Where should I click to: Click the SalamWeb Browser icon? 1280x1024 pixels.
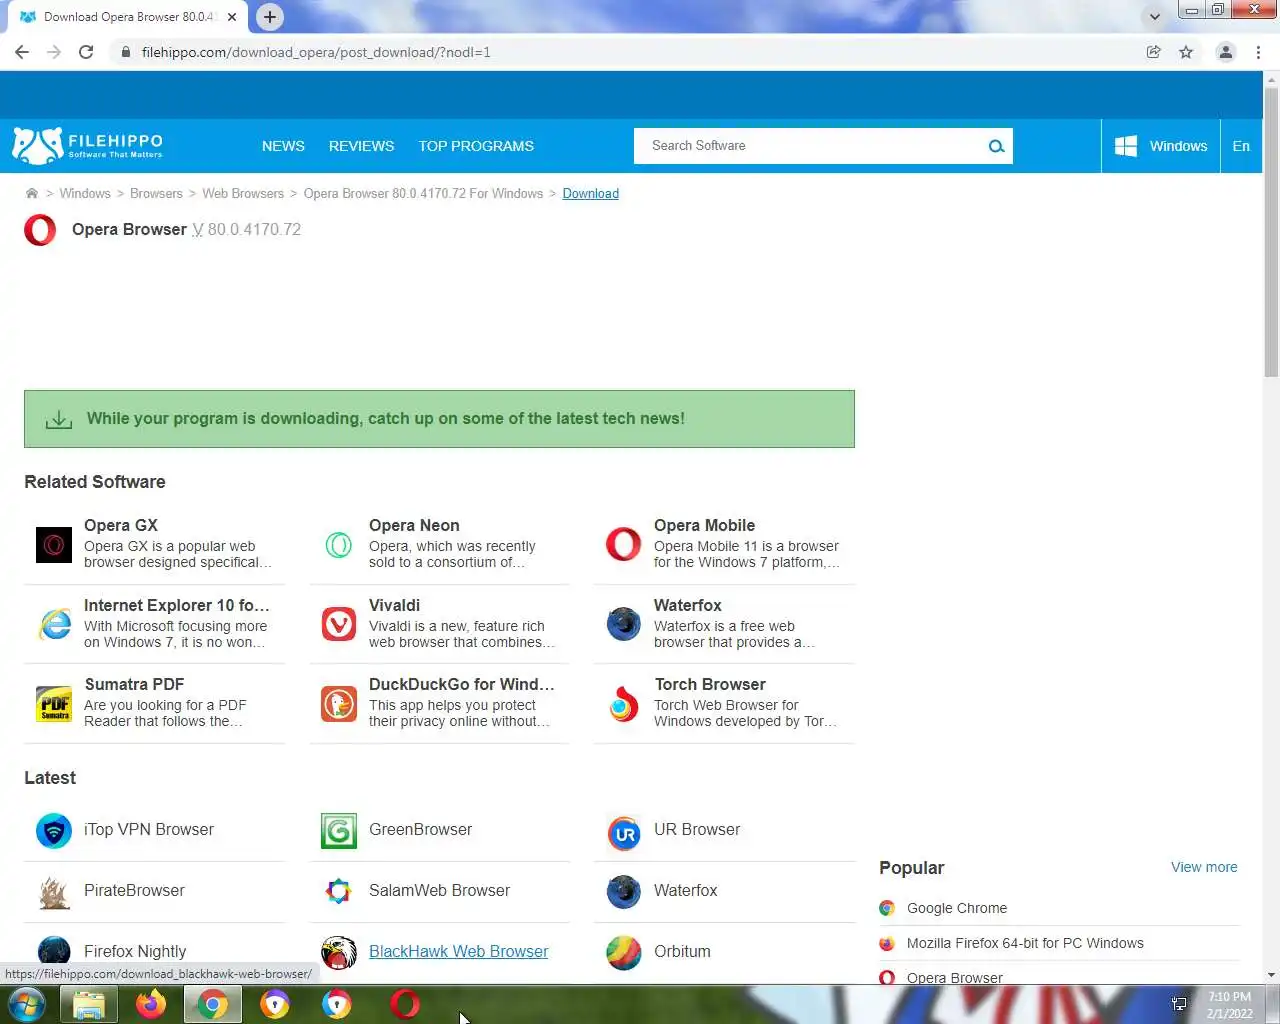coord(339,891)
